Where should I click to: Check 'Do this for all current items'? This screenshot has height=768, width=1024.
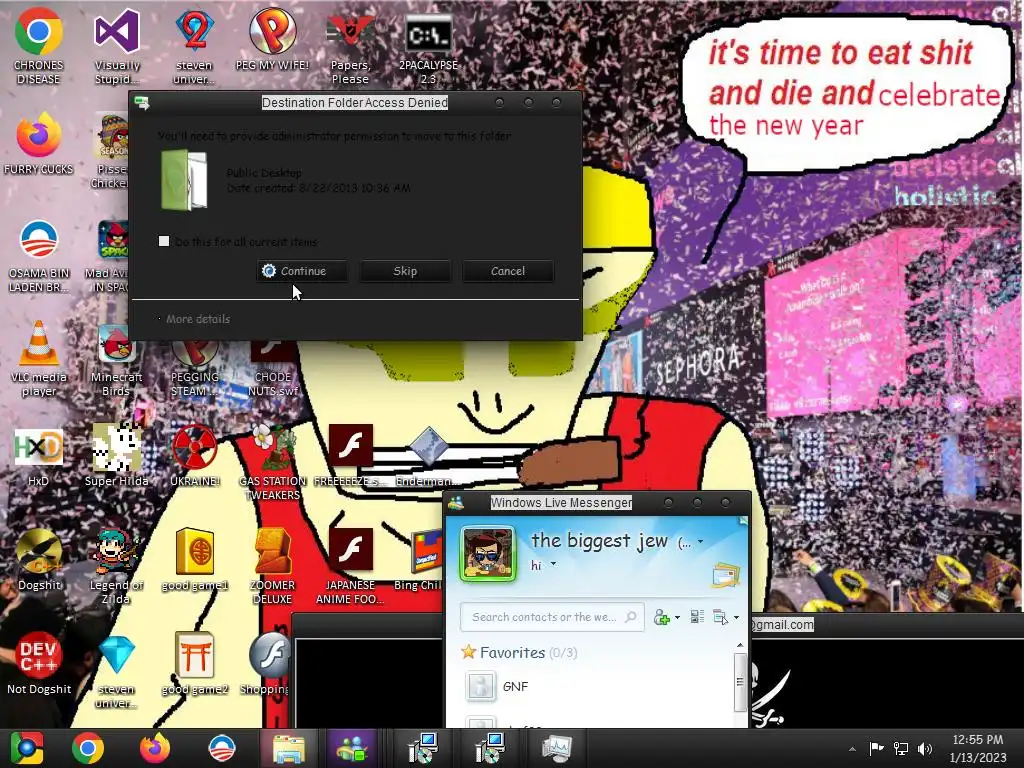[x=164, y=241]
